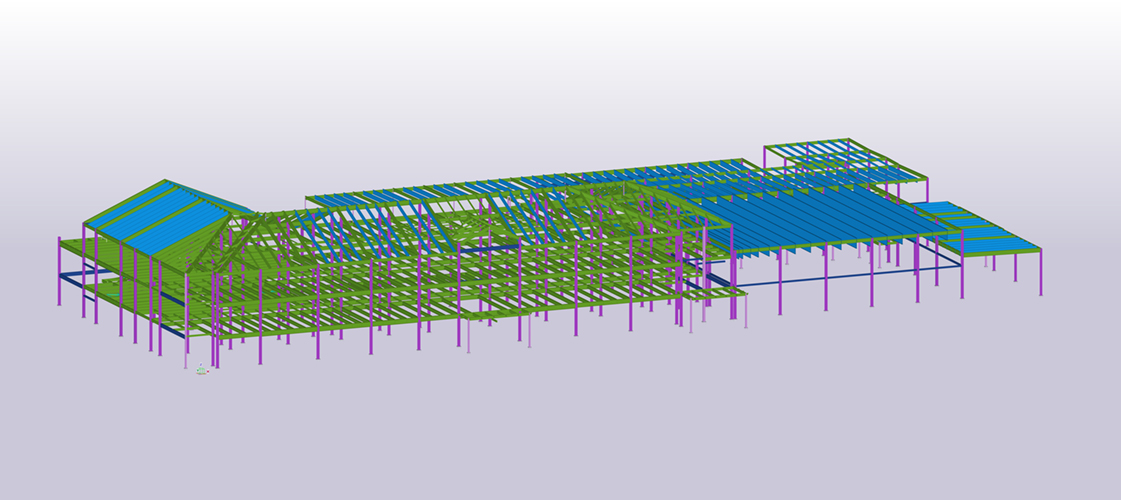Screen dimensions: 1121x500
Task: Select the purple column under raised top-right frame
Action: point(926,190)
